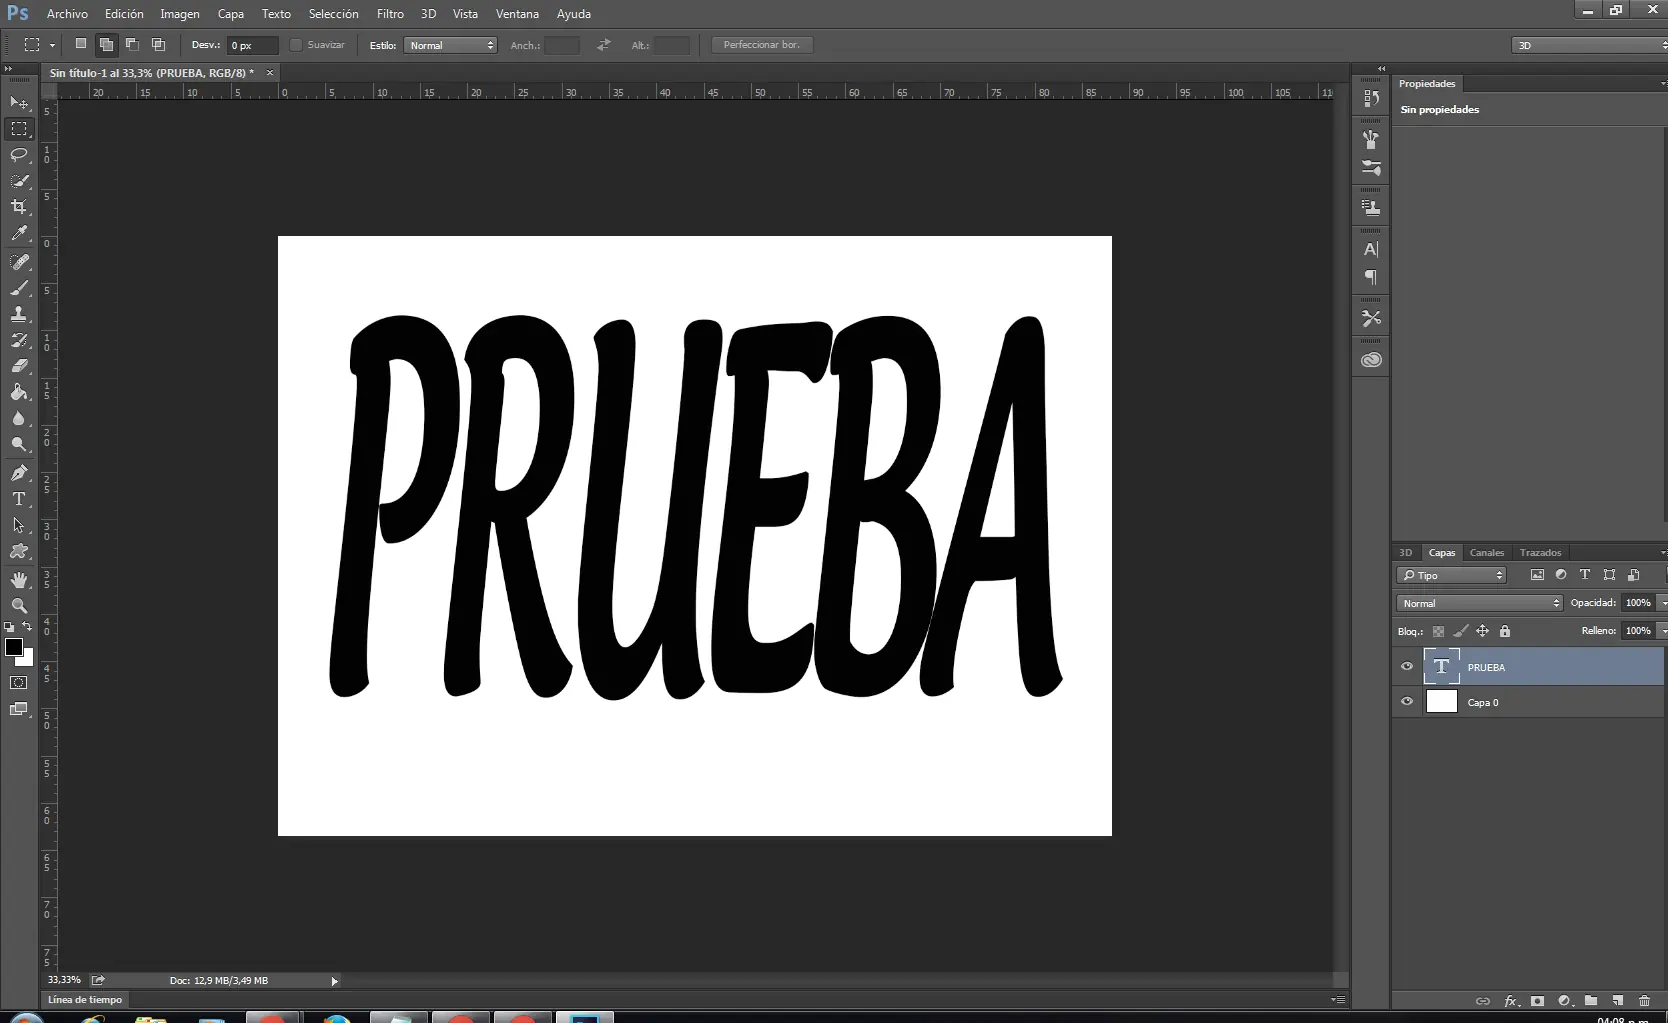The height and width of the screenshot is (1023, 1668).
Task: Select the Hand tool
Action: coord(19,580)
